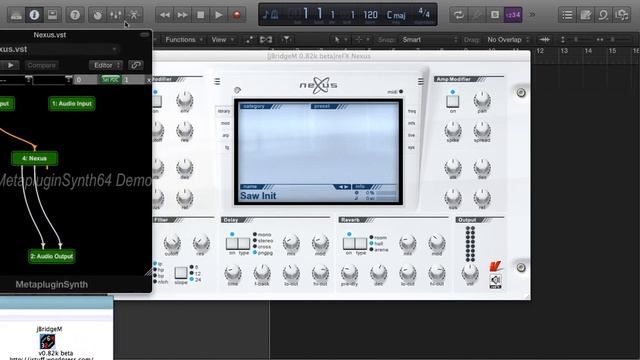Select the stereo delay mode
The height and width of the screenshot is (360, 640).
point(262,241)
